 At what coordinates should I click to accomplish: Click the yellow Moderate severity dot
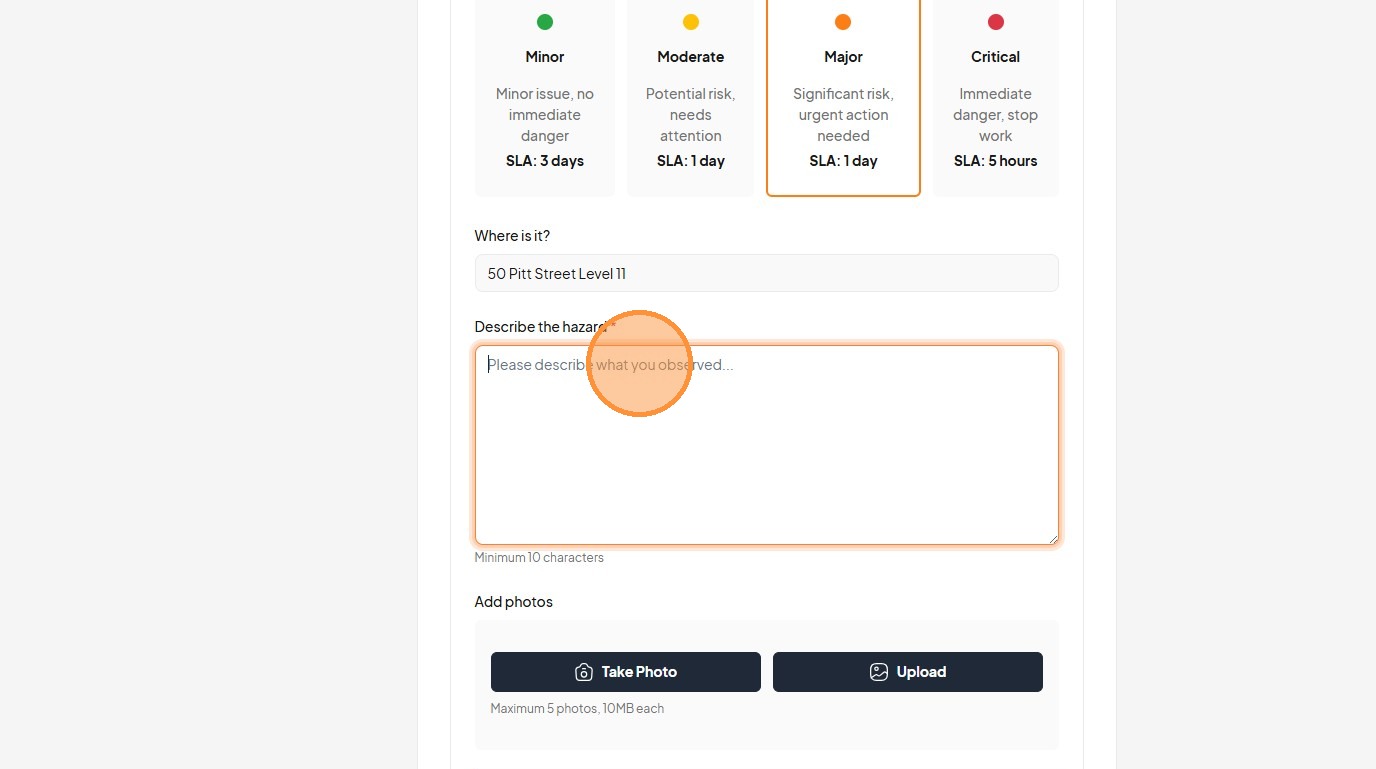coord(691,22)
